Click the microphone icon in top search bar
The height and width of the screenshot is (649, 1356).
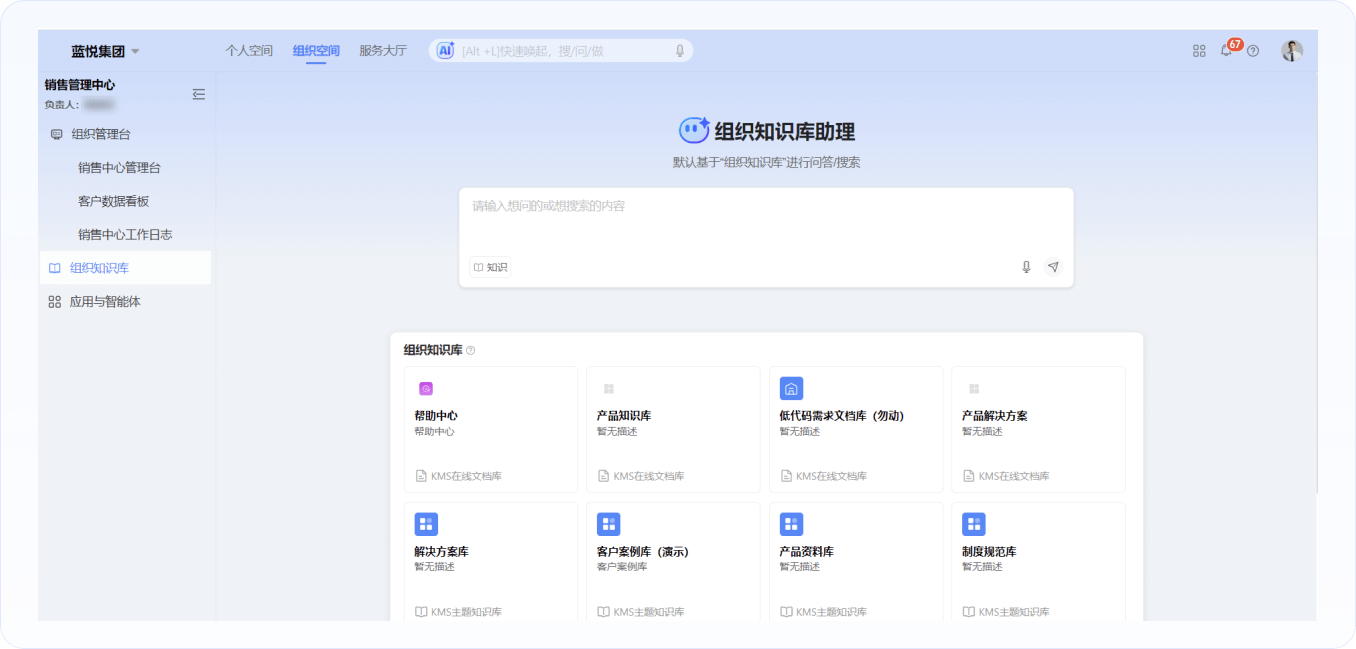680,51
